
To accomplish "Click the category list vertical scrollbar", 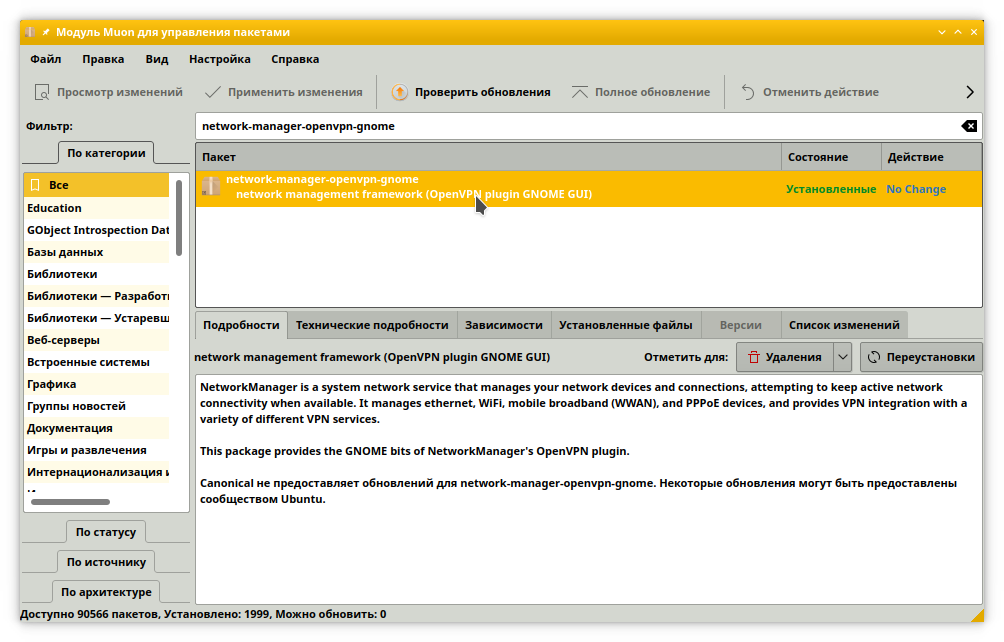I will (x=179, y=218).
